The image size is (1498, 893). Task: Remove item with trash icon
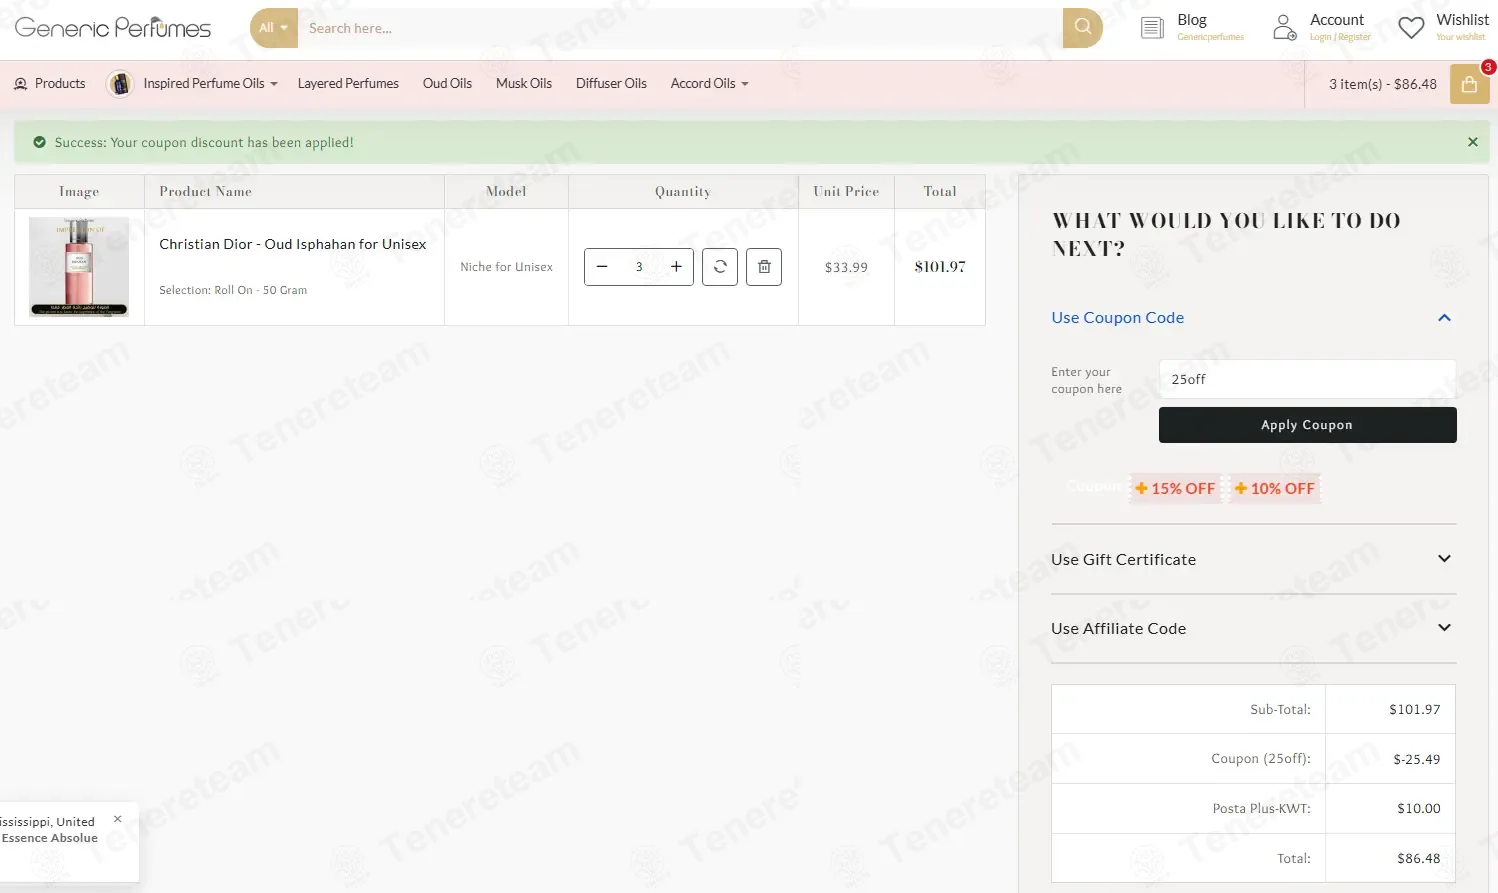[x=764, y=267]
